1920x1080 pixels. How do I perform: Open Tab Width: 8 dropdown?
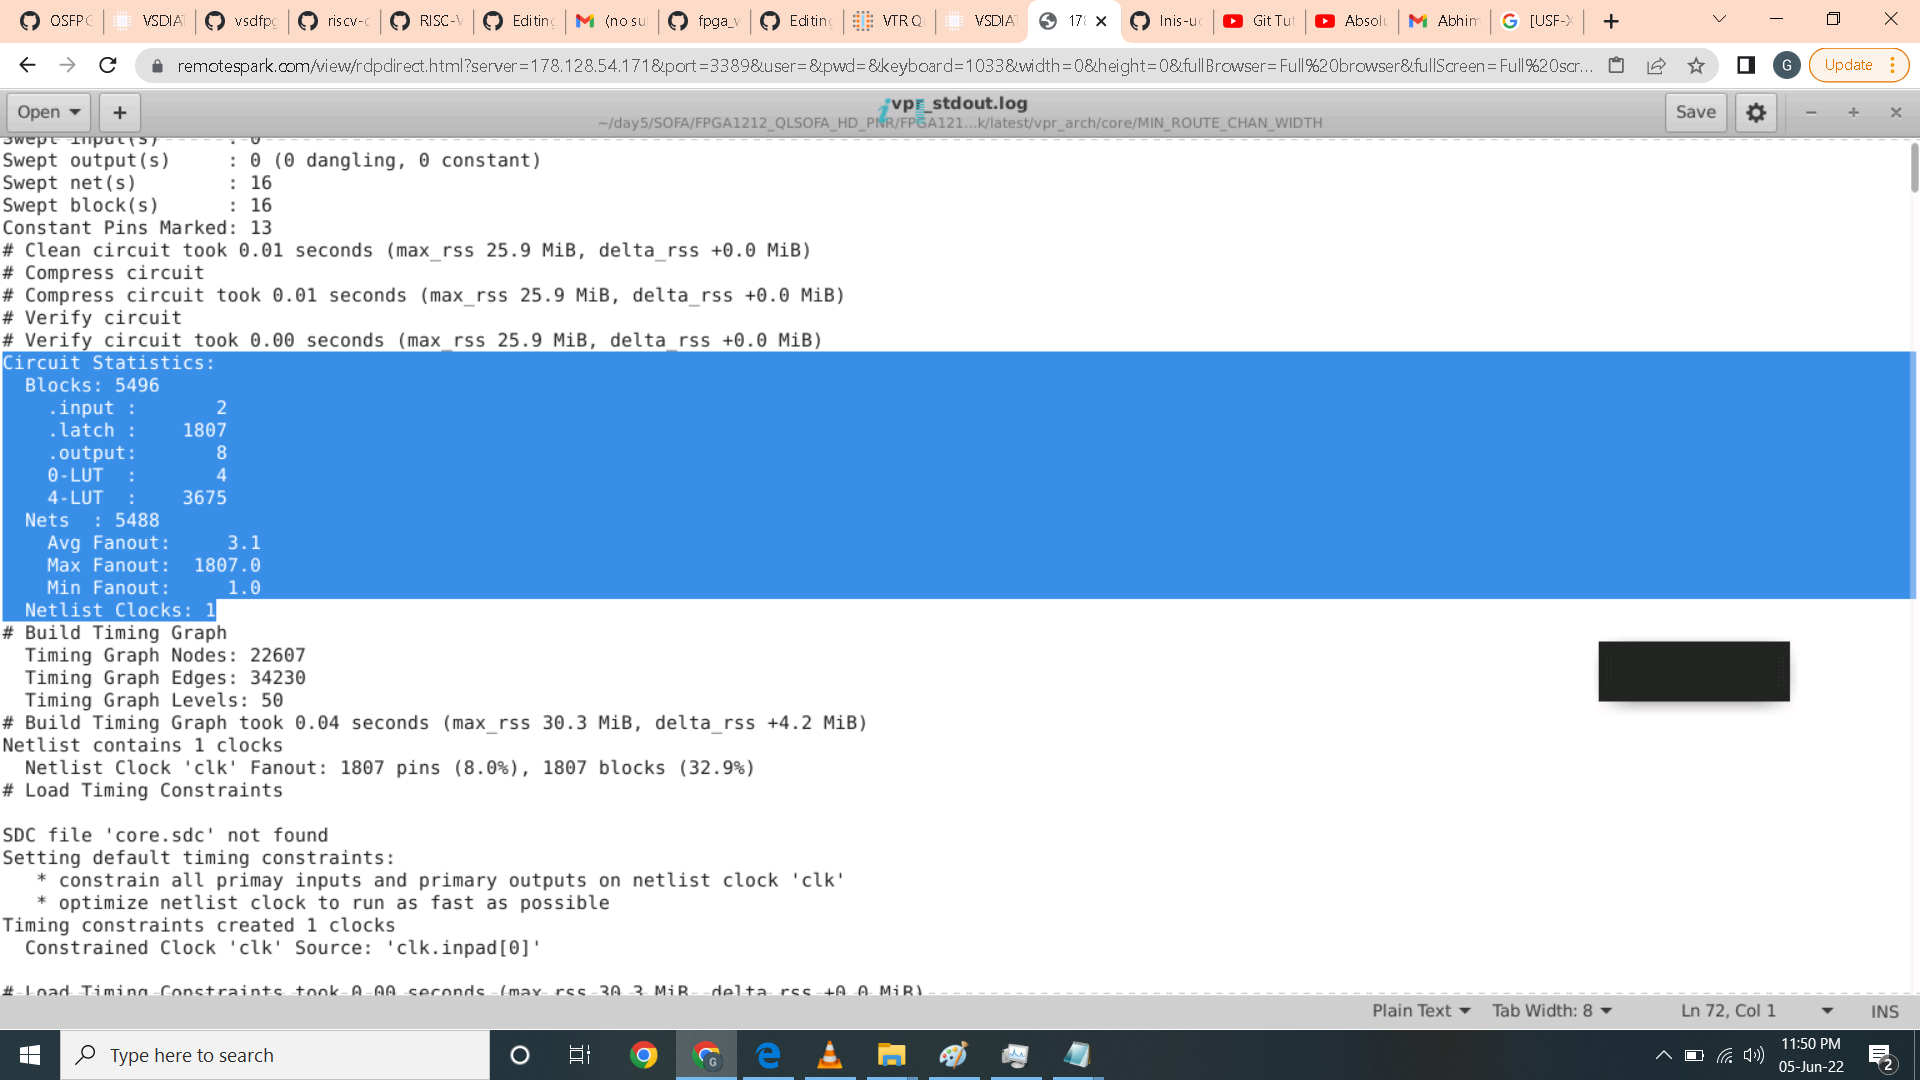(1552, 1011)
